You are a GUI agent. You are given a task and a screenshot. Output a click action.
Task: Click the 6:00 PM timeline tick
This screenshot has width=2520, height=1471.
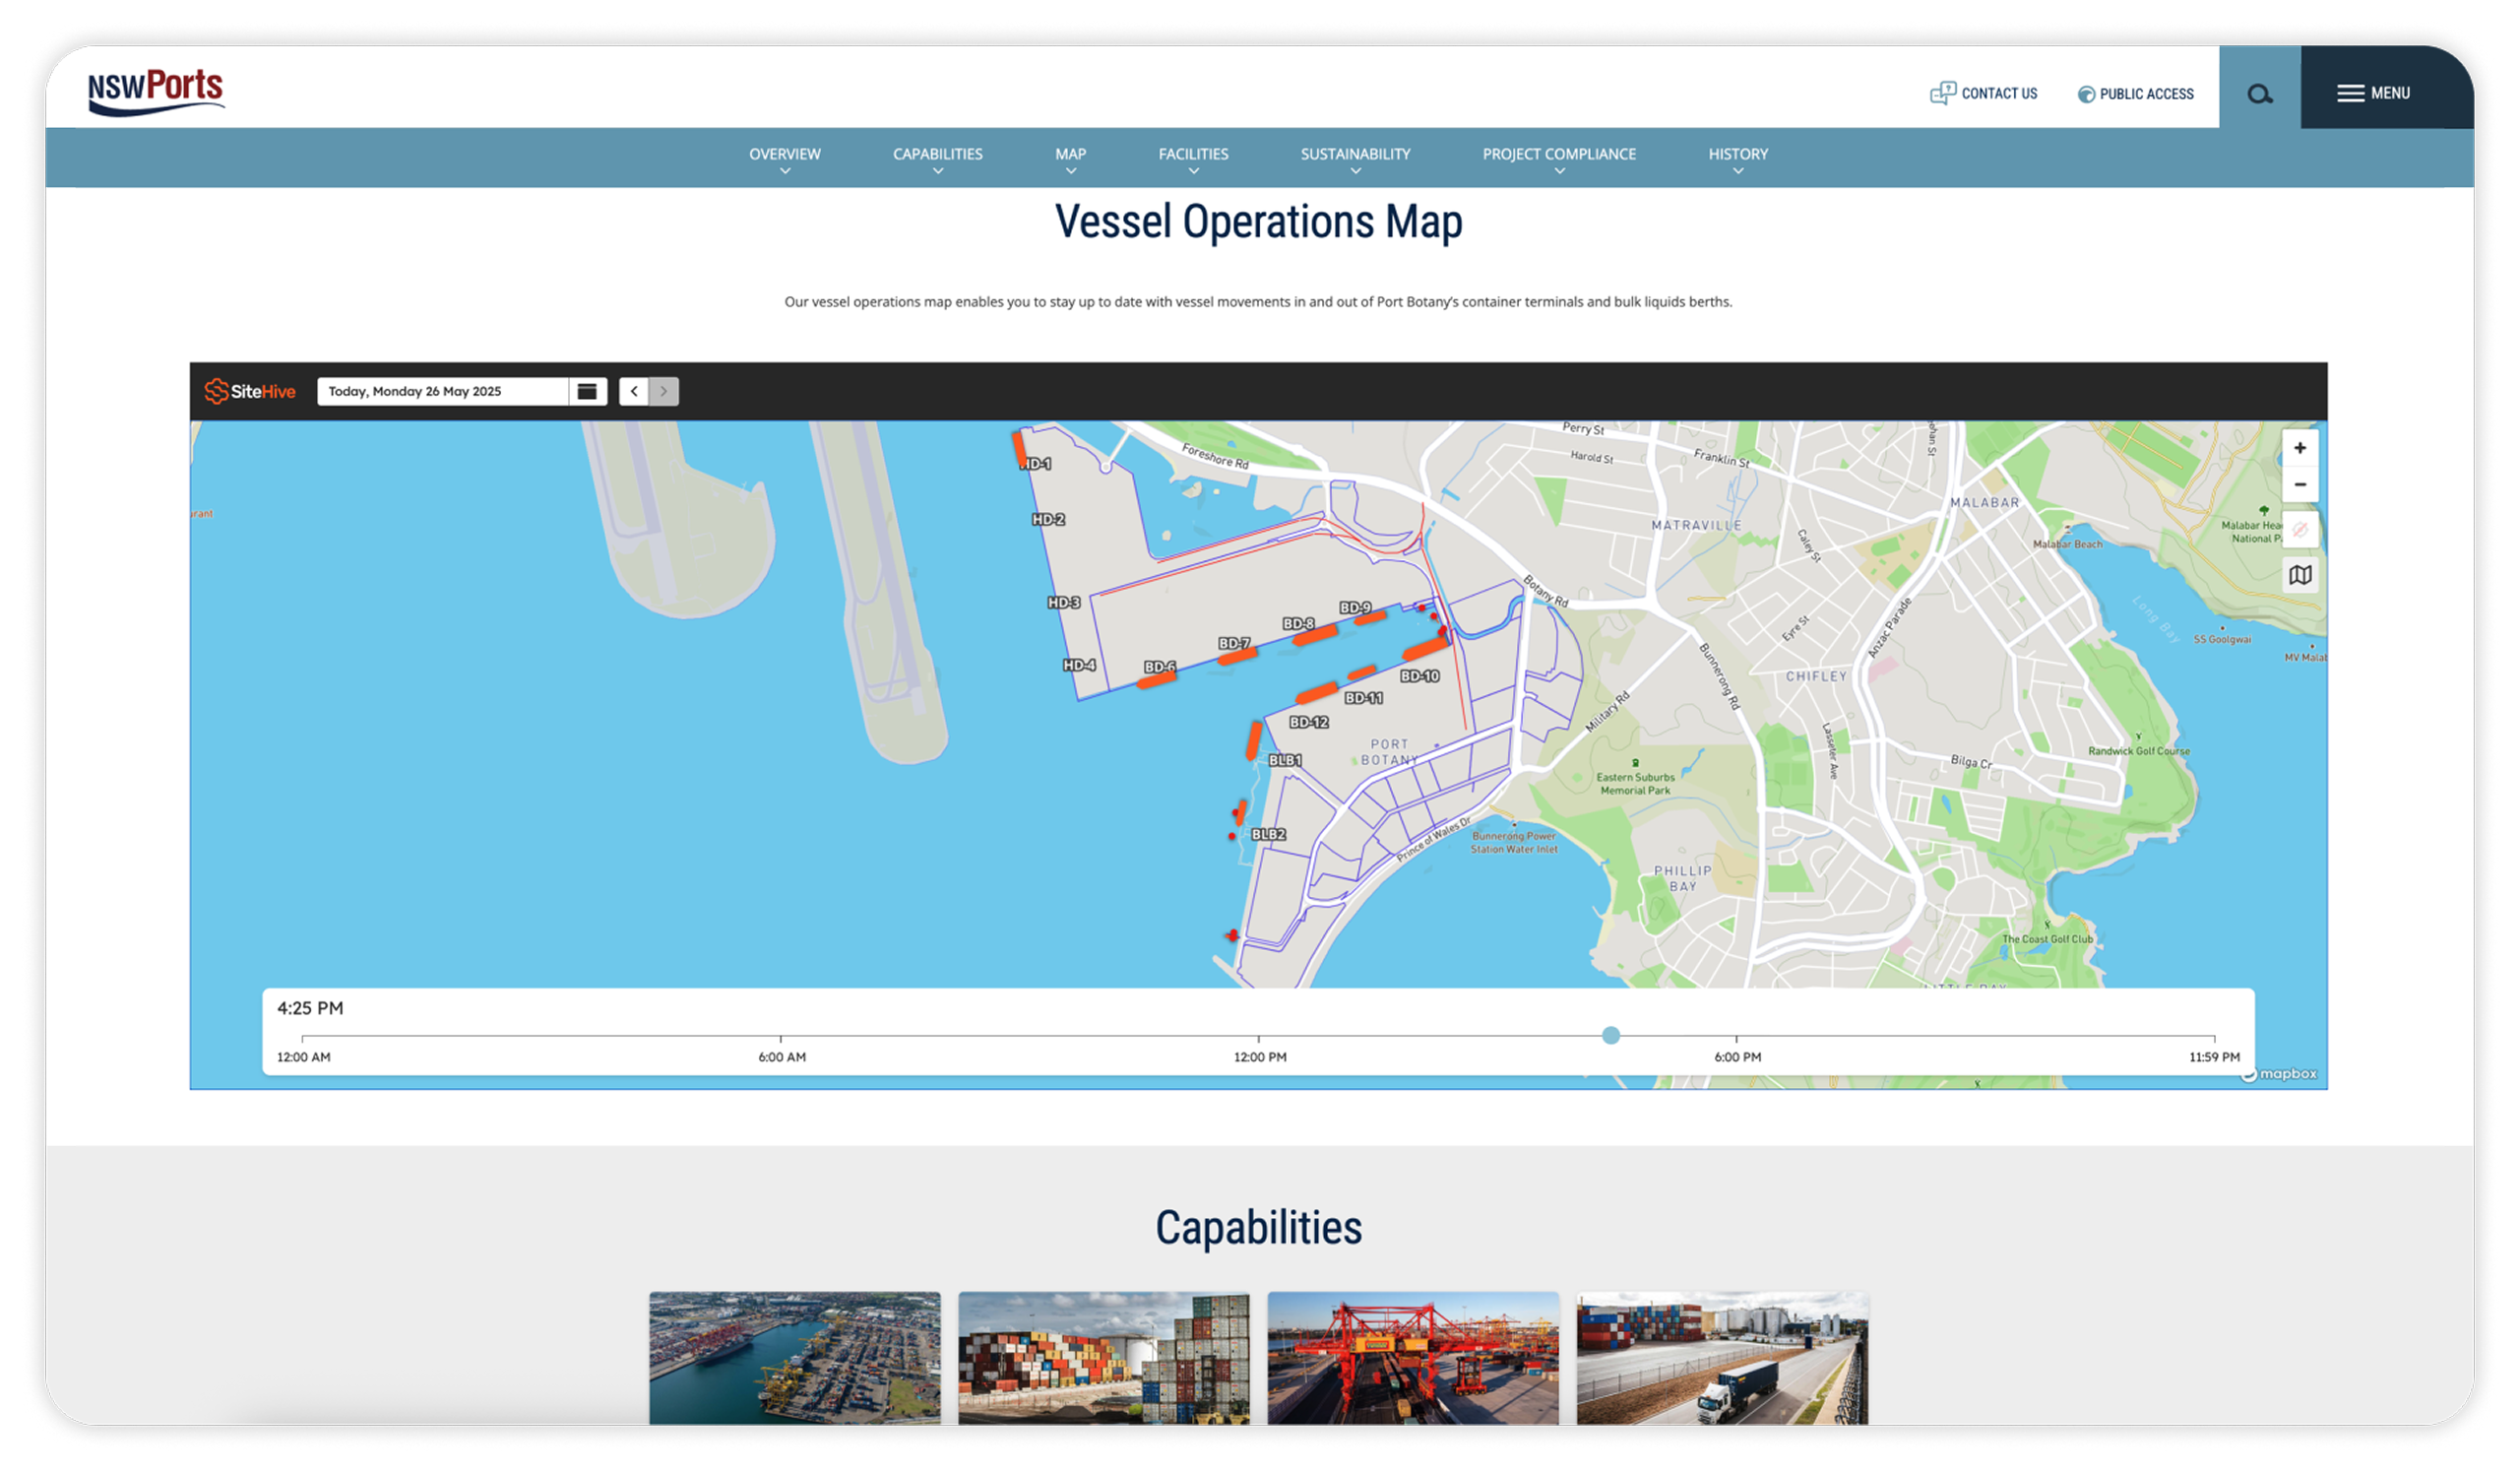pyautogui.click(x=1737, y=1038)
